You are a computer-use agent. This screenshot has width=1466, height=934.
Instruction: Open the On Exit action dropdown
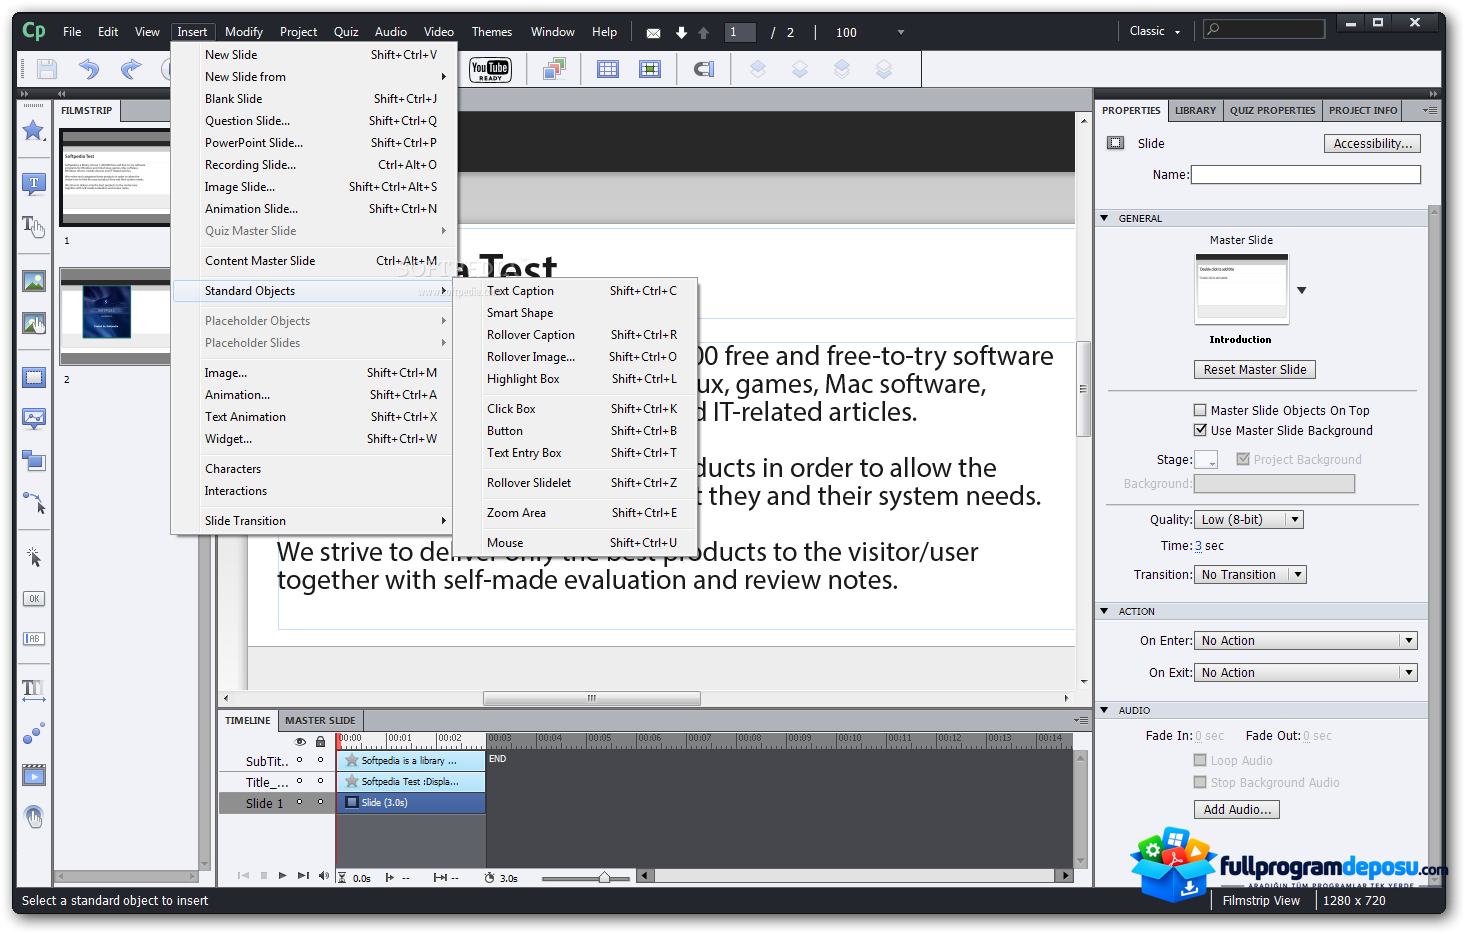point(1306,673)
